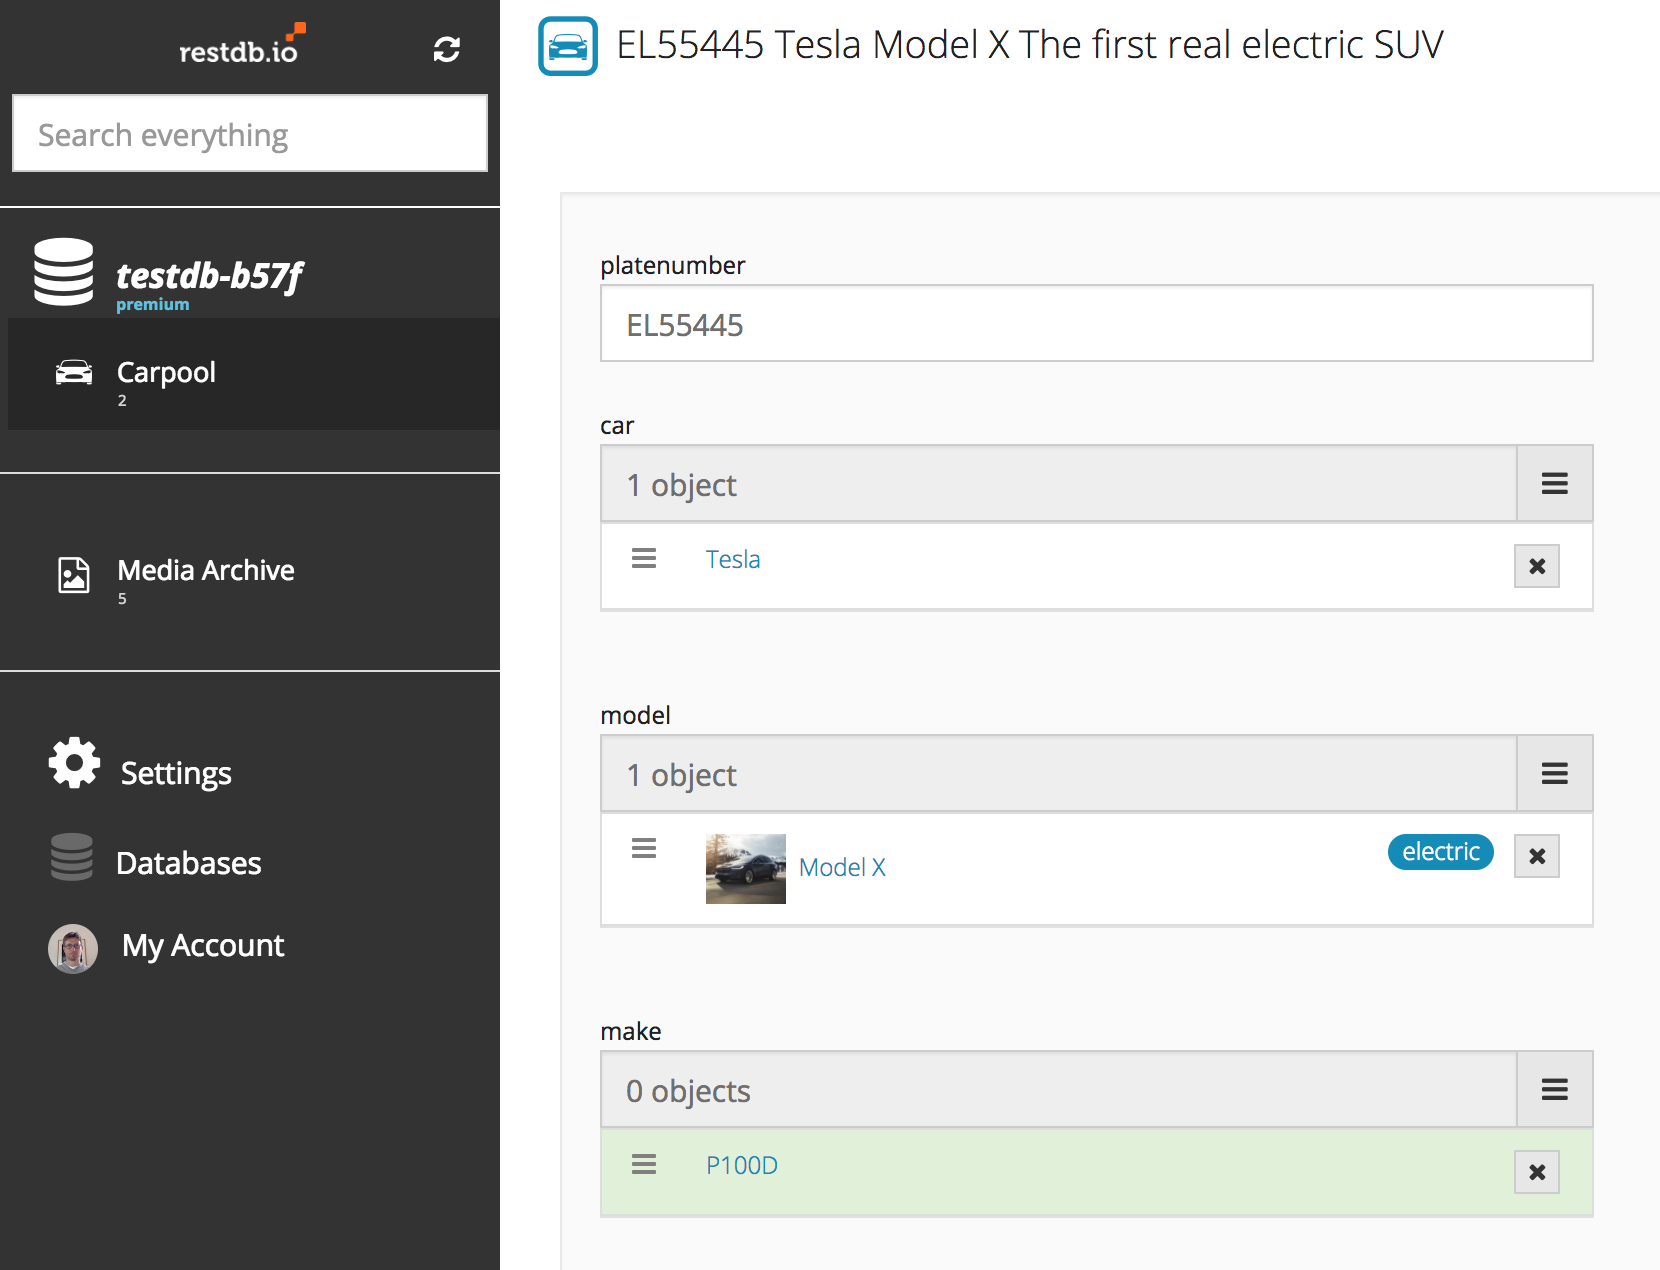Click the premium plan label
Viewport: 1660px width, 1270px height.
point(153,304)
